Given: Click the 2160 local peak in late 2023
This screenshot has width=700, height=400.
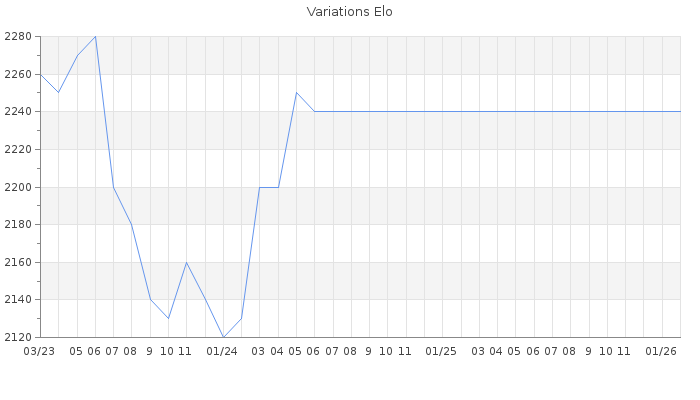Looking at the screenshot, I should coord(186,262).
